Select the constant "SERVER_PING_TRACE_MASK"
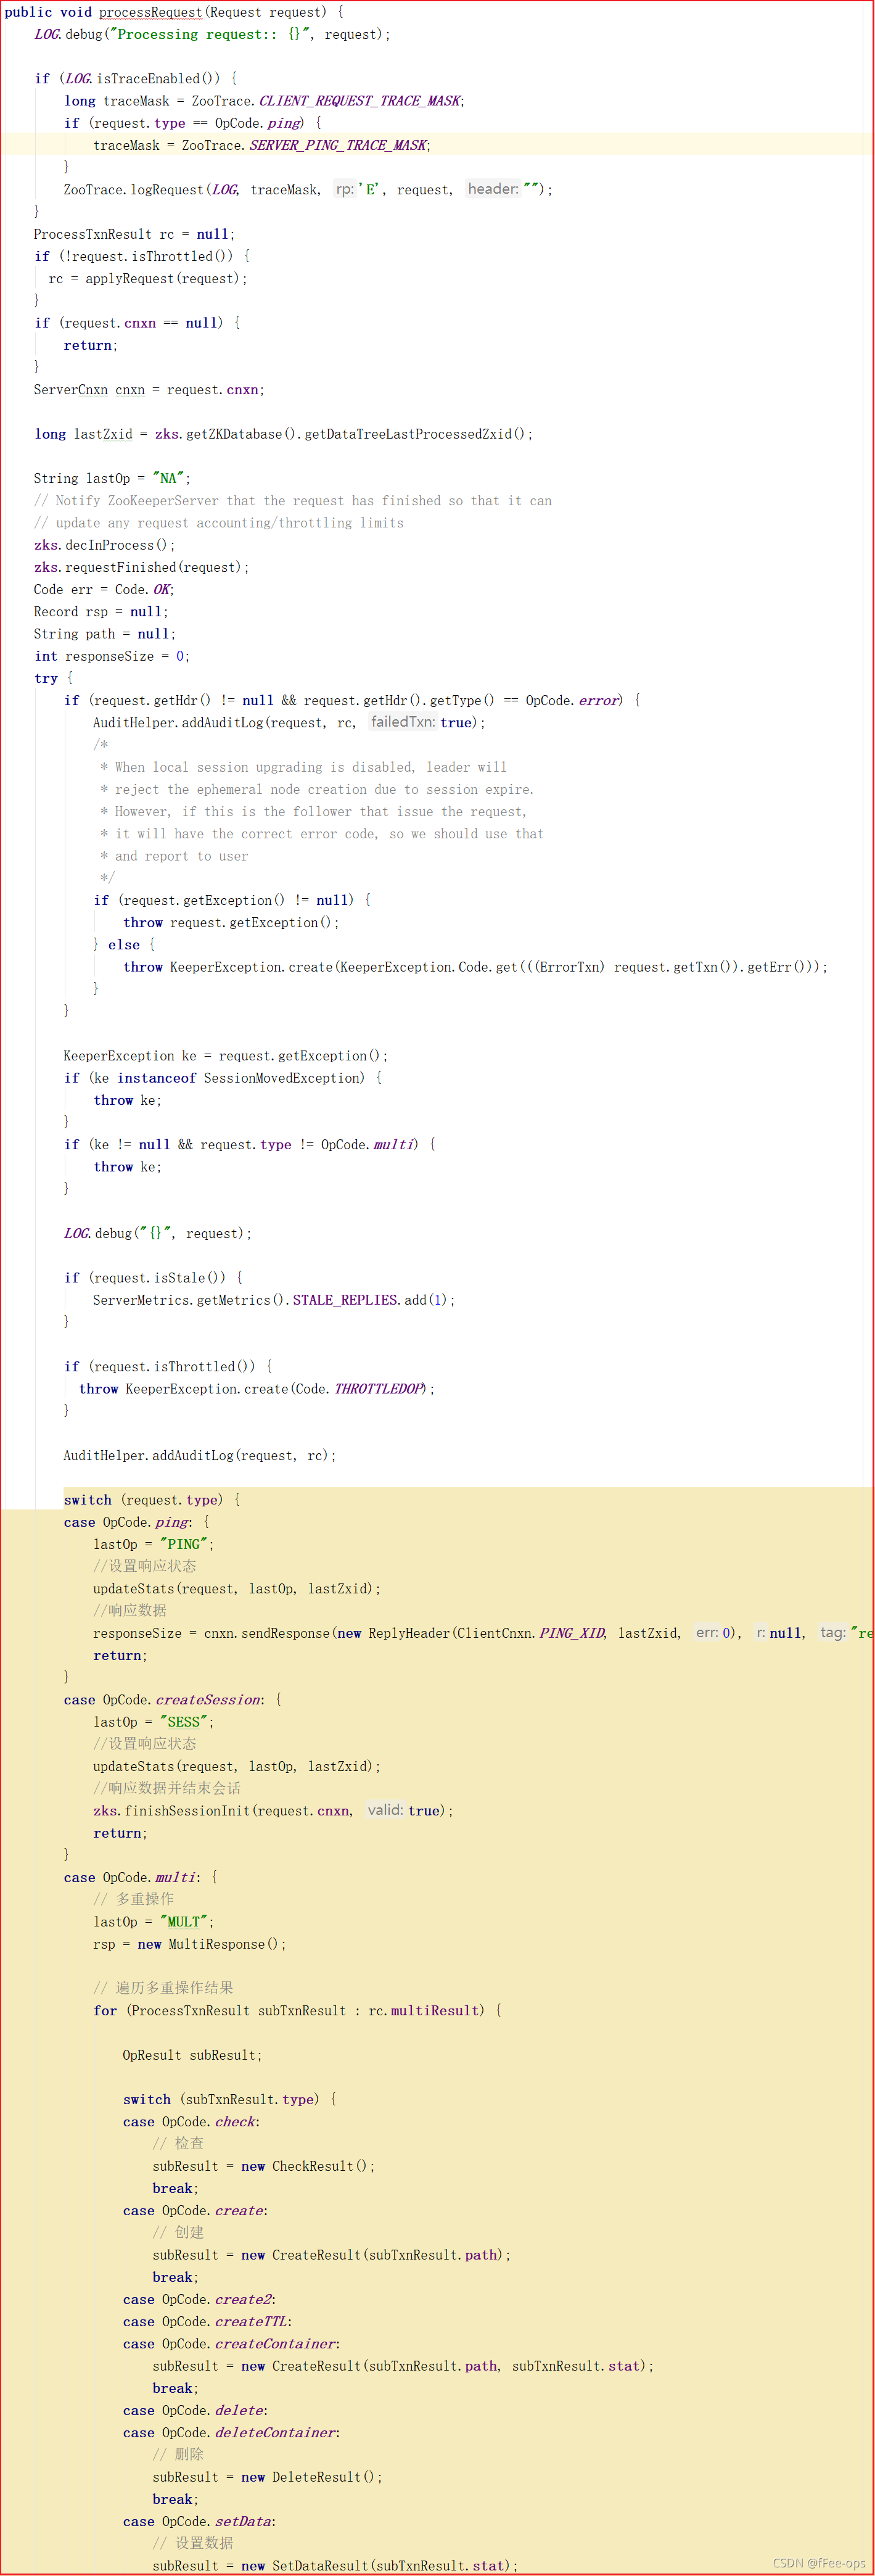875x2576 pixels. [338, 145]
